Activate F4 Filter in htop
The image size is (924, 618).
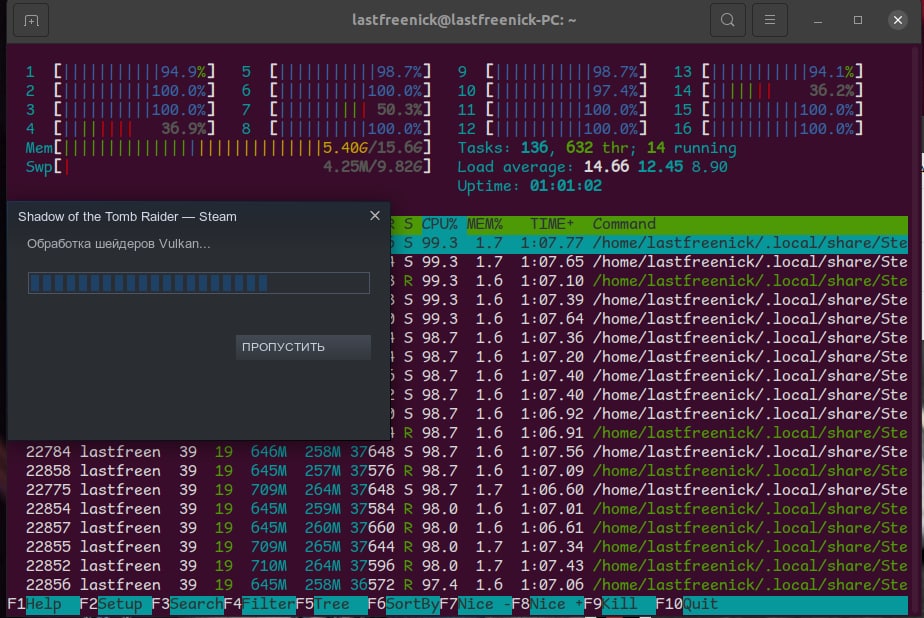(259, 604)
